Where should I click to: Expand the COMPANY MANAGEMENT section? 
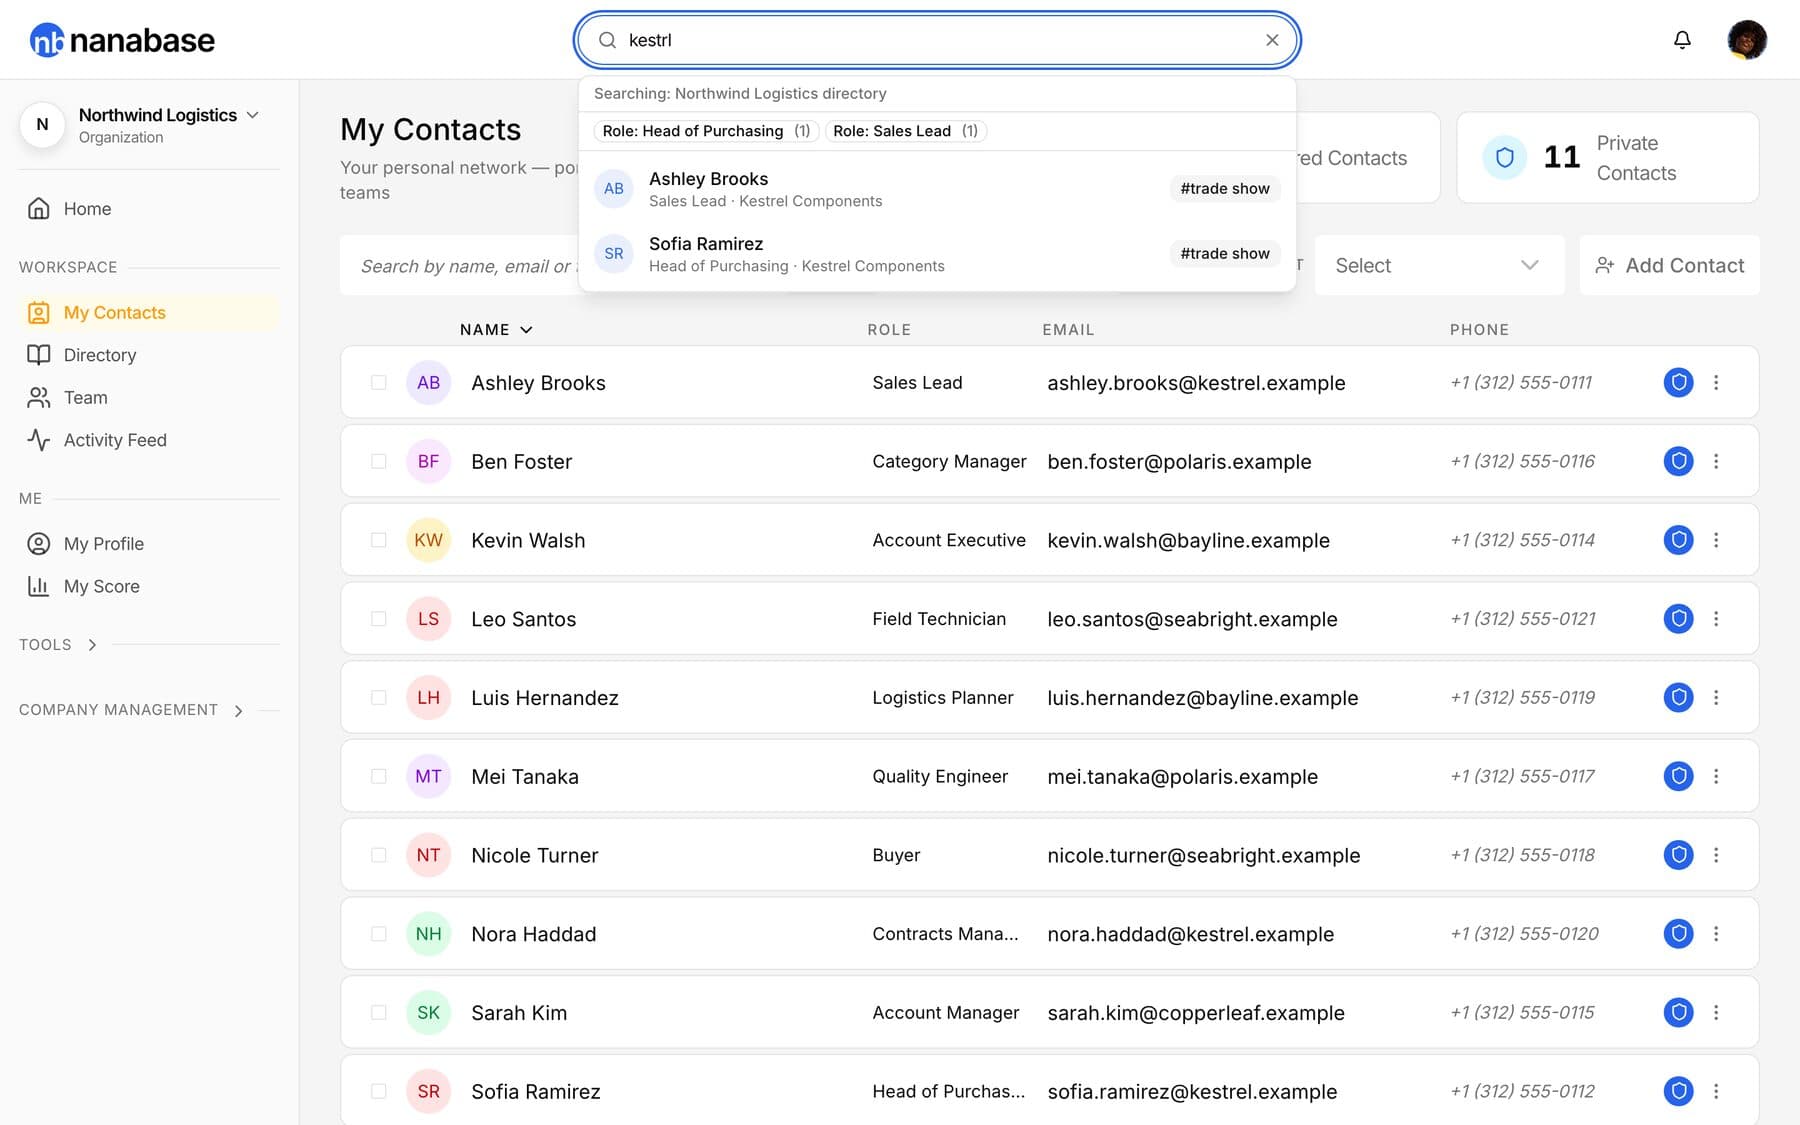pyautogui.click(x=131, y=710)
